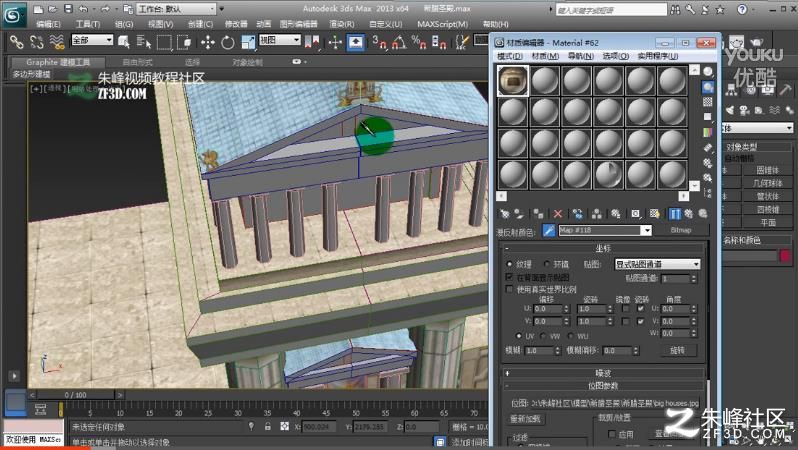Open the 编辑(E) menu
This screenshot has height=450, width=798.
pyautogui.click(x=48, y=24)
